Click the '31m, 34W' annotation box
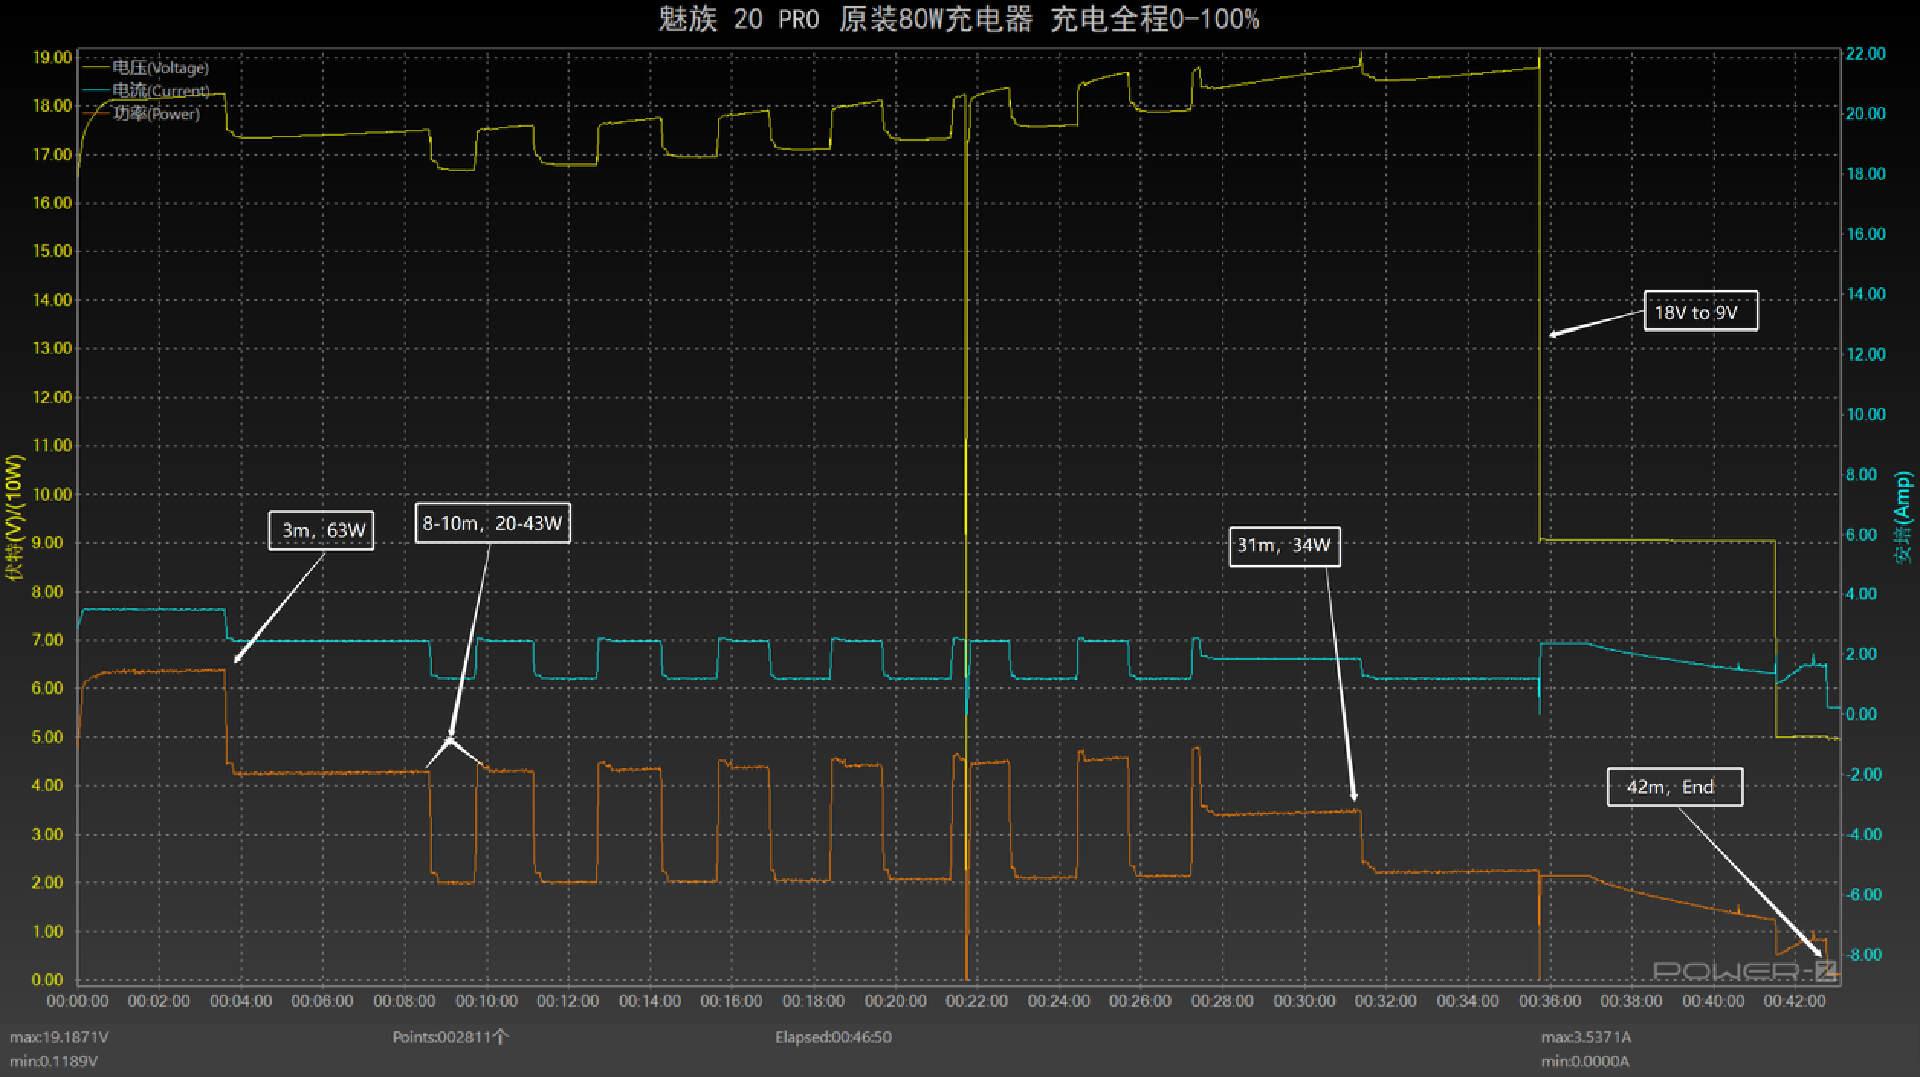1920x1077 pixels. pyautogui.click(x=1284, y=546)
